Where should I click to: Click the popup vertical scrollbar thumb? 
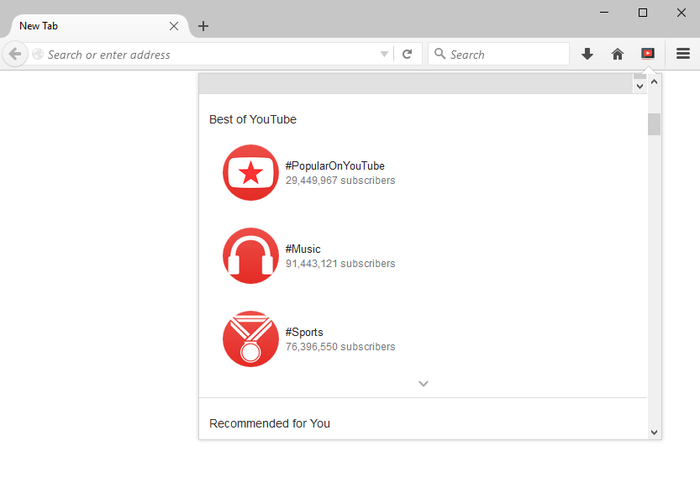654,124
